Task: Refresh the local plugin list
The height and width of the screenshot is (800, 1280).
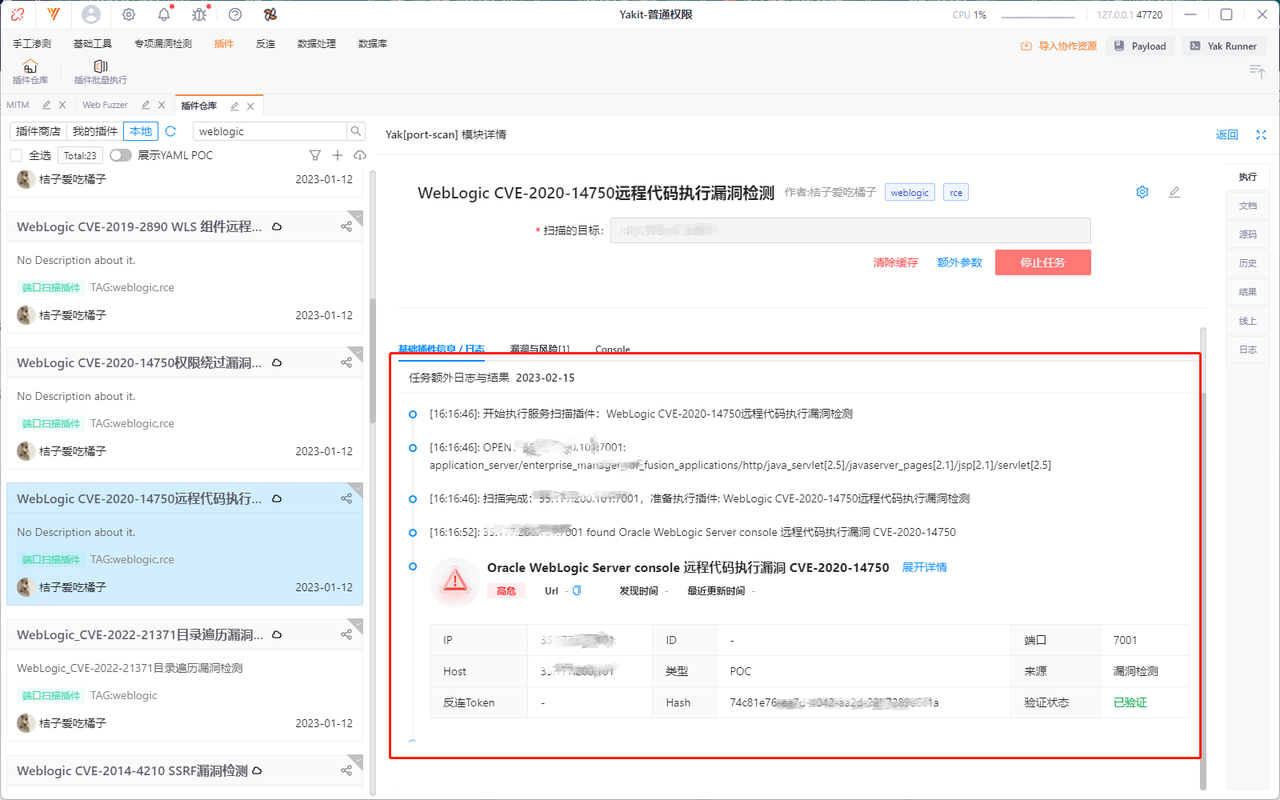Action: (171, 131)
